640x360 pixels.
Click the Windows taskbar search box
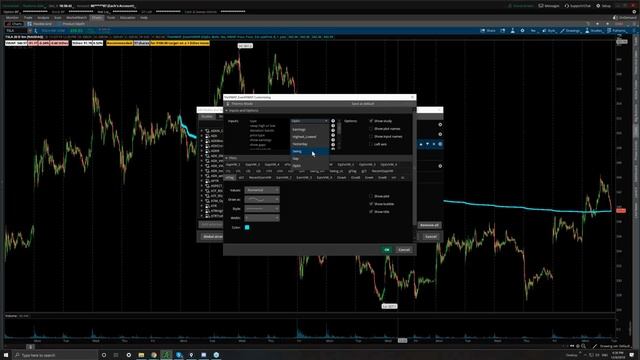pos(55,355)
